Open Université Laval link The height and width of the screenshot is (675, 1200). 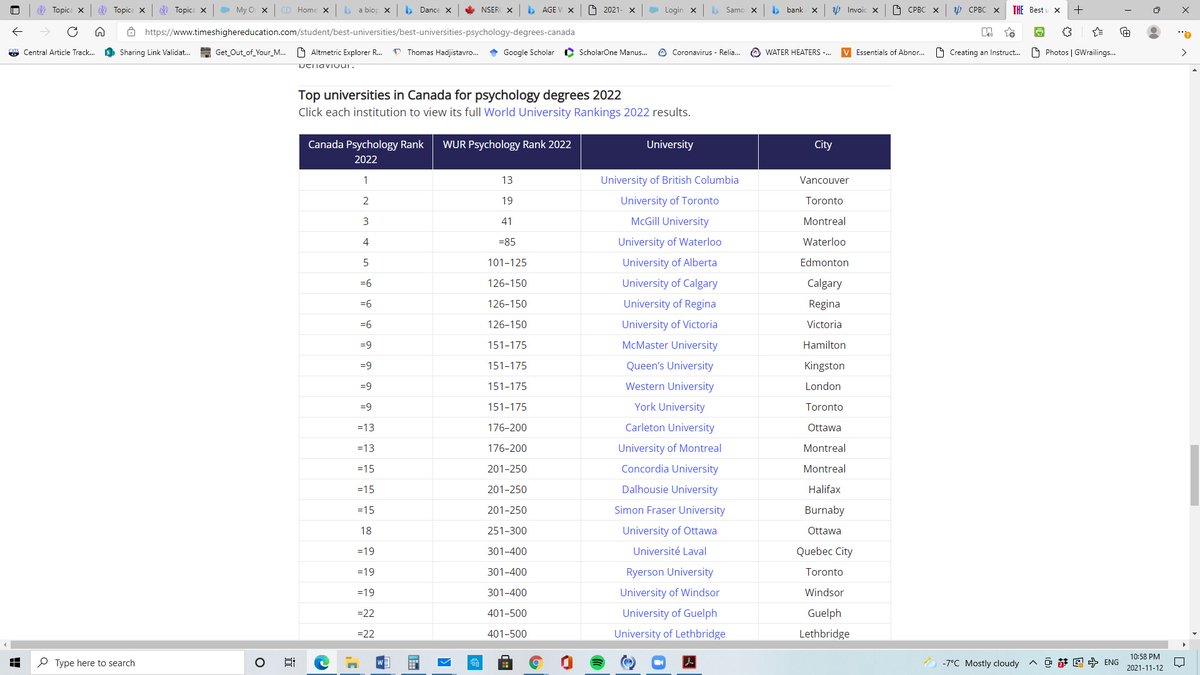tap(669, 551)
